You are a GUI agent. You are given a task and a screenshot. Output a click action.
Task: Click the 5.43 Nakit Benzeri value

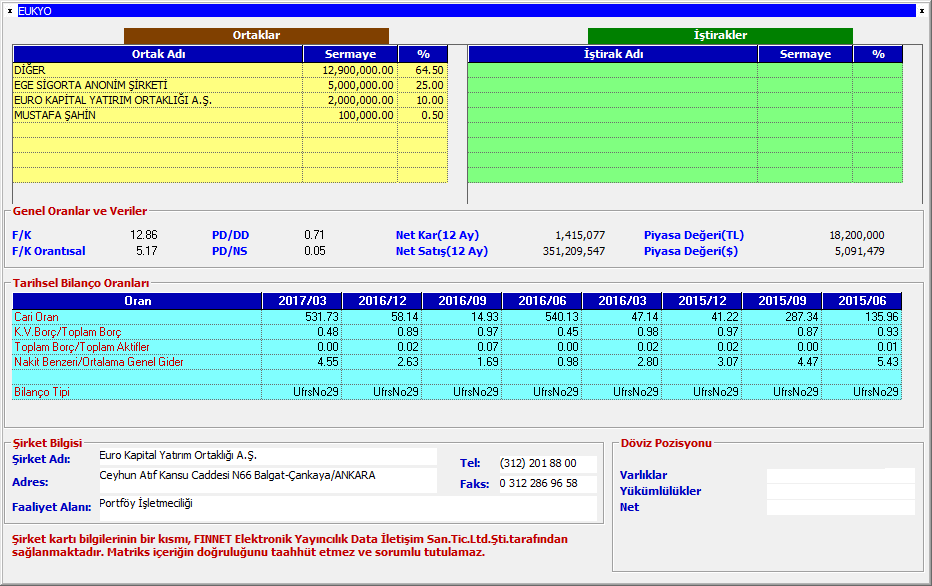point(887,361)
